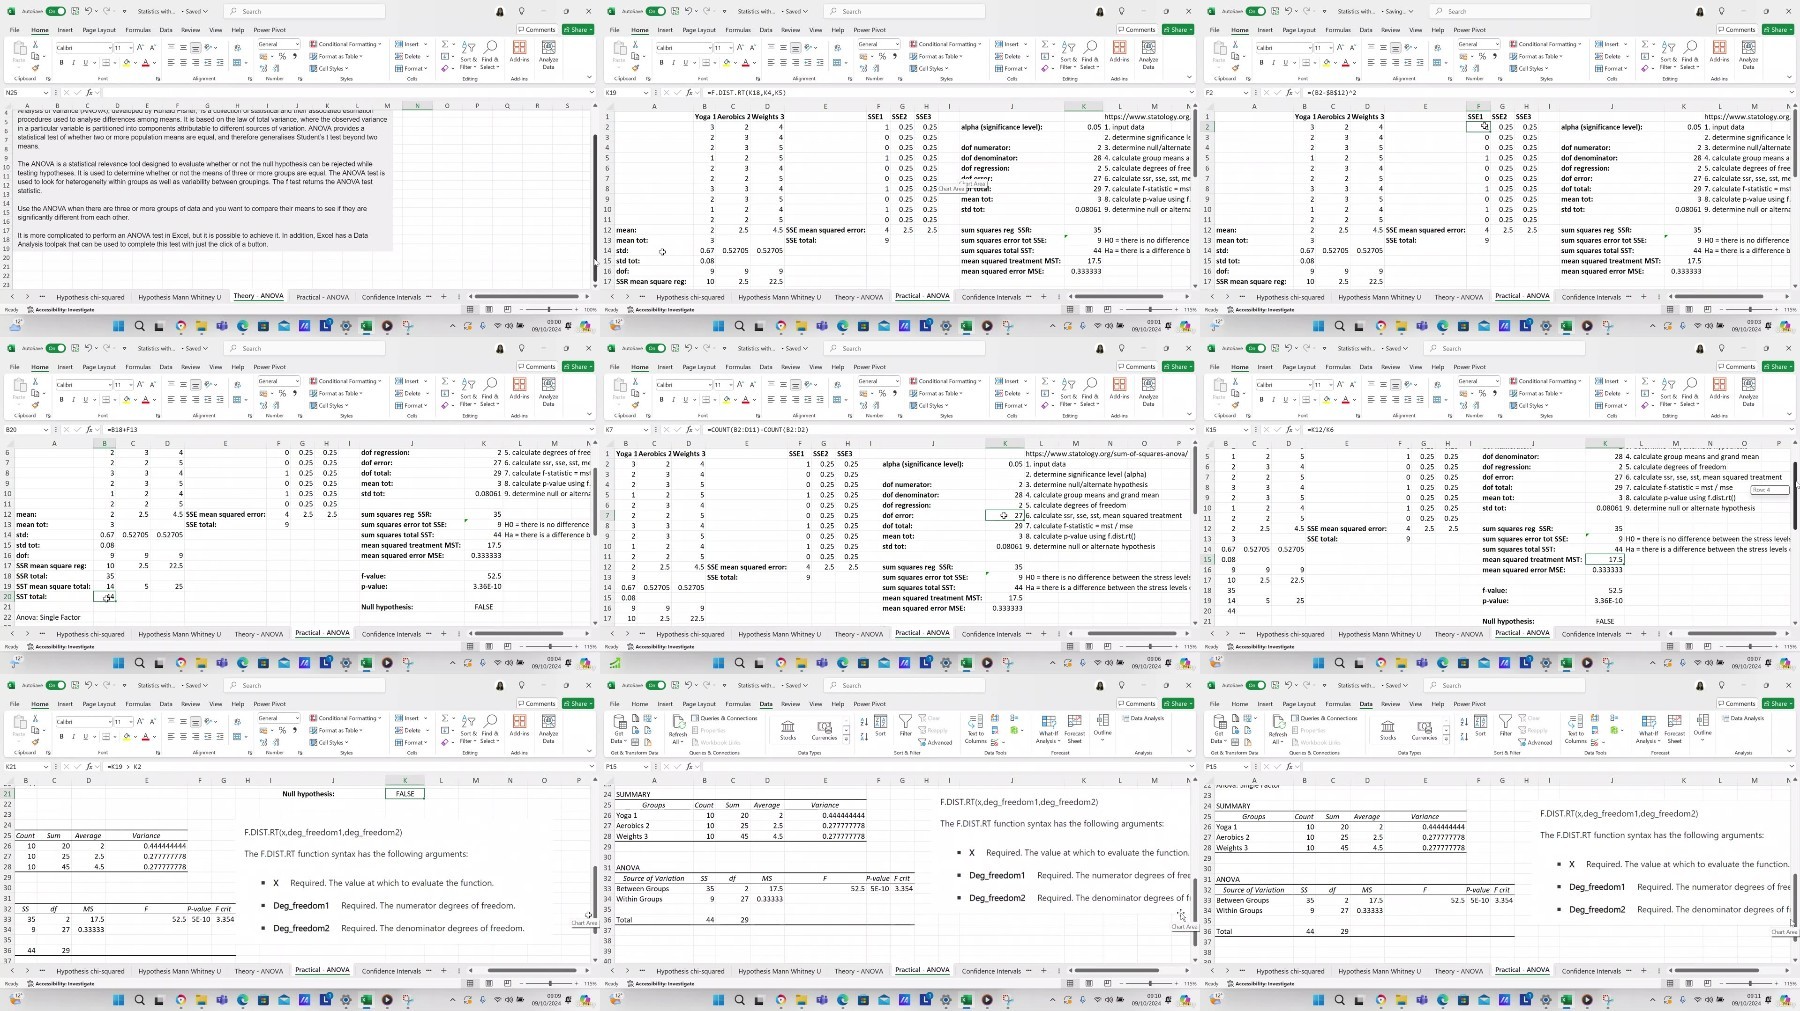The width and height of the screenshot is (1800, 1011).
Task: Toggle the AutoSave switch in the K21 window
Action: pos(56,685)
